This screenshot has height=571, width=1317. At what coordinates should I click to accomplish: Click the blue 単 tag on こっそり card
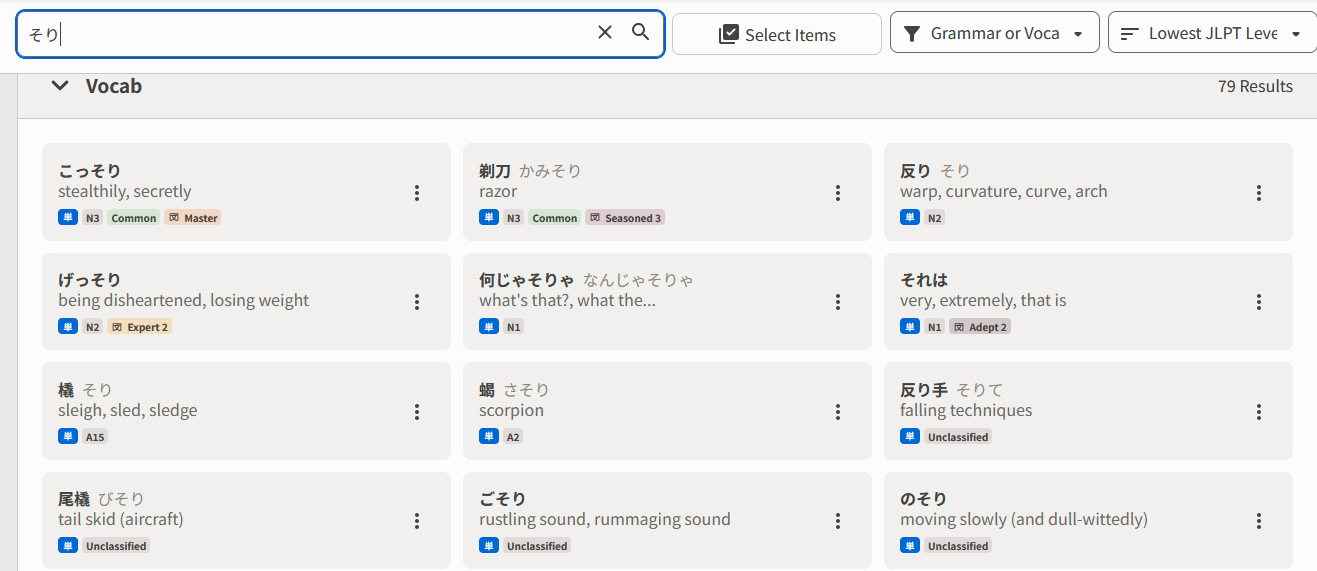[68, 218]
